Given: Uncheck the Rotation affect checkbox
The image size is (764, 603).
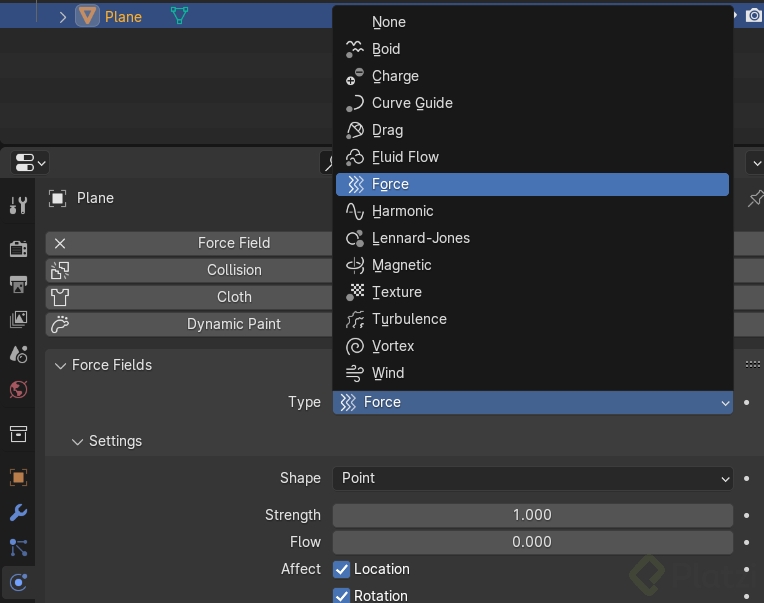Looking at the screenshot, I should click(x=342, y=596).
